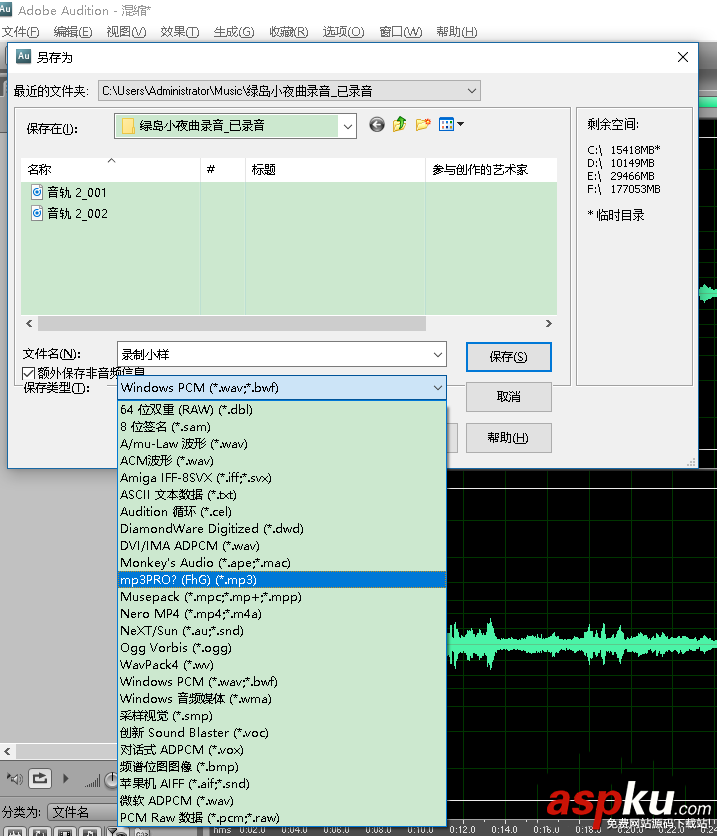Select 苹果机 AIFF (*.aif) format

pyautogui.click(x=281, y=784)
